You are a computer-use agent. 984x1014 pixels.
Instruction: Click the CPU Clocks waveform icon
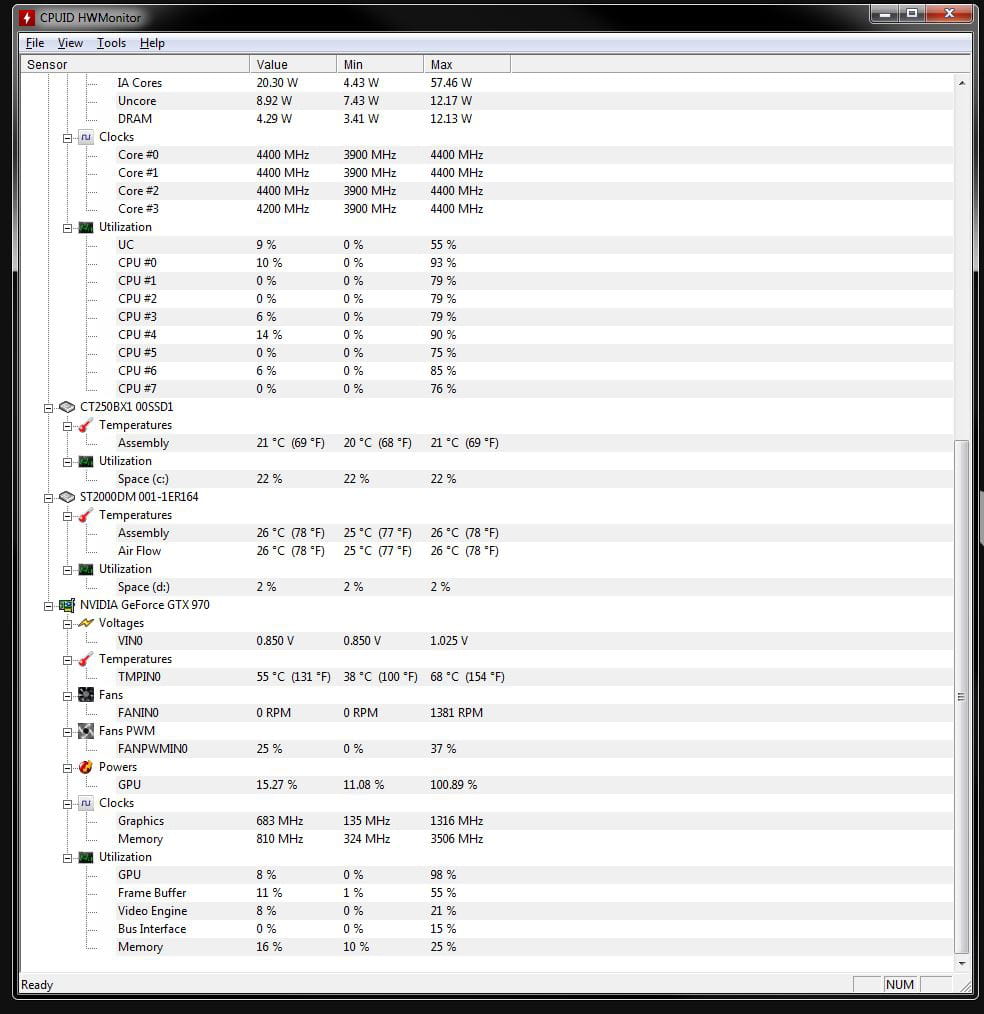pyautogui.click(x=86, y=137)
